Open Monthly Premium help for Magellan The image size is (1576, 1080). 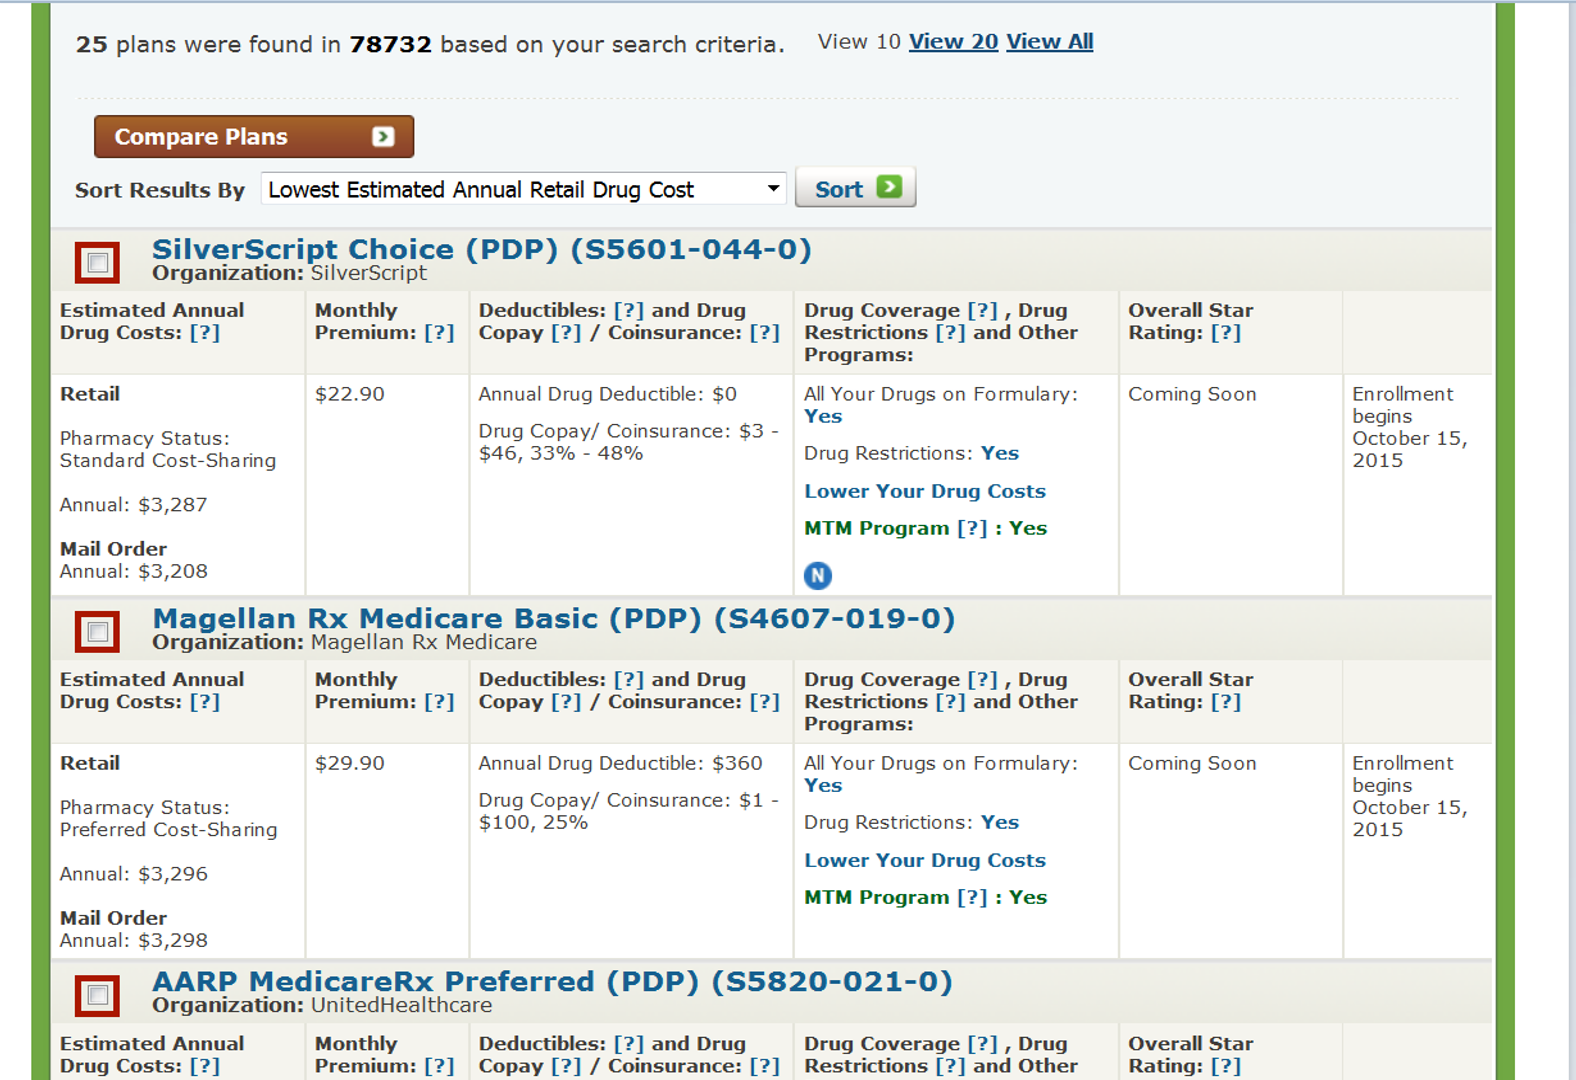pos(439,702)
